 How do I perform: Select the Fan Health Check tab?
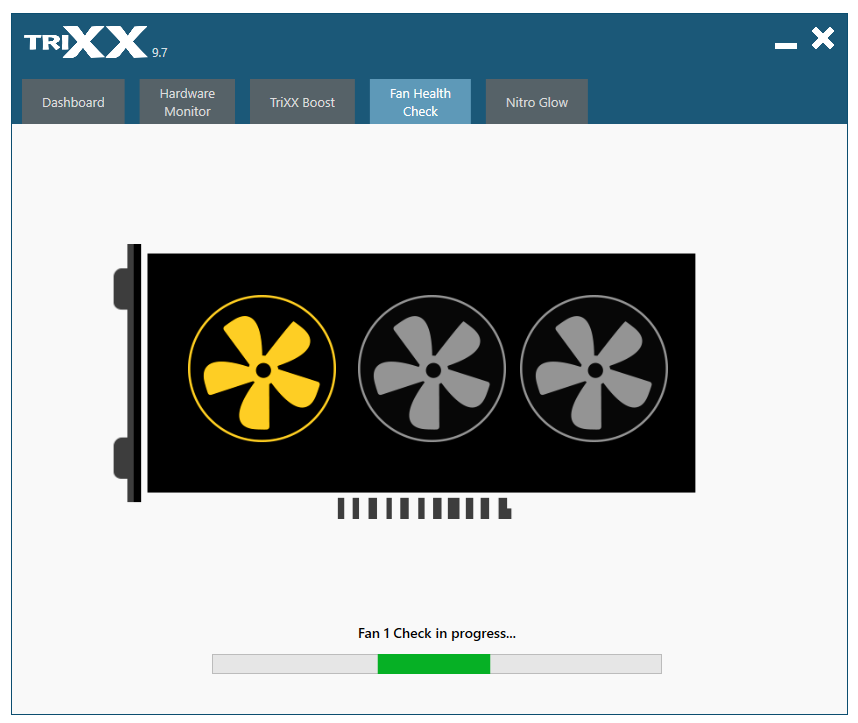[420, 102]
